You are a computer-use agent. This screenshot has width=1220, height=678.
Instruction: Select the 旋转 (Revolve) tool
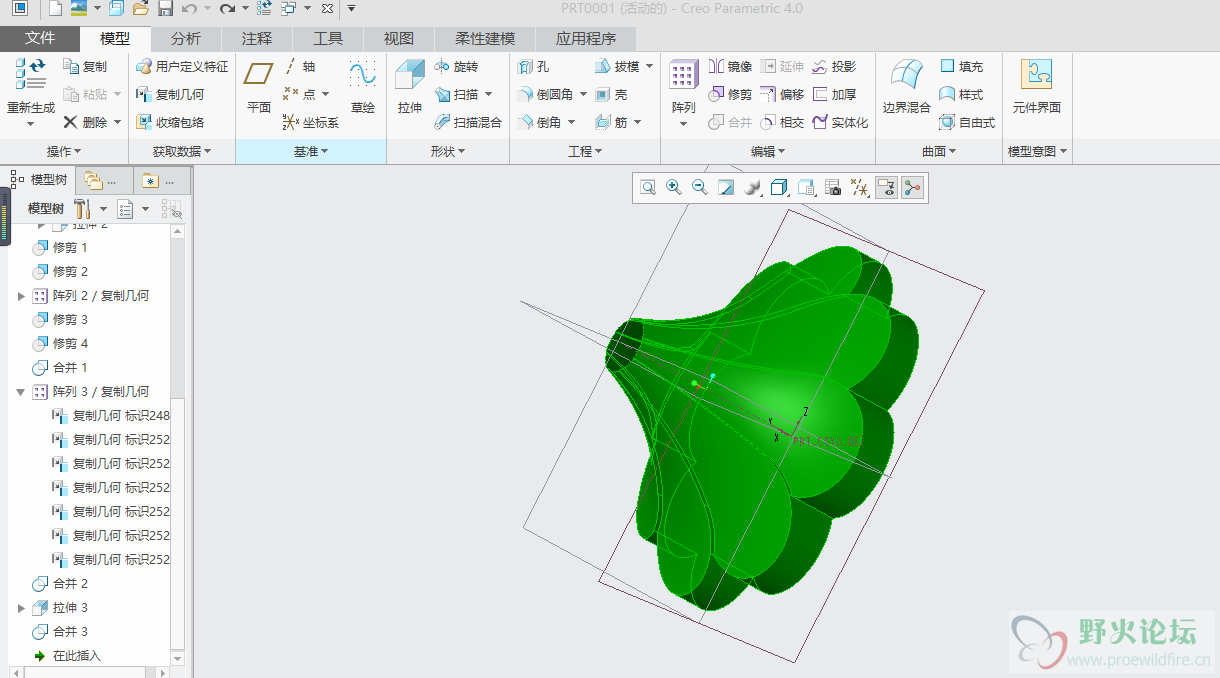456,66
